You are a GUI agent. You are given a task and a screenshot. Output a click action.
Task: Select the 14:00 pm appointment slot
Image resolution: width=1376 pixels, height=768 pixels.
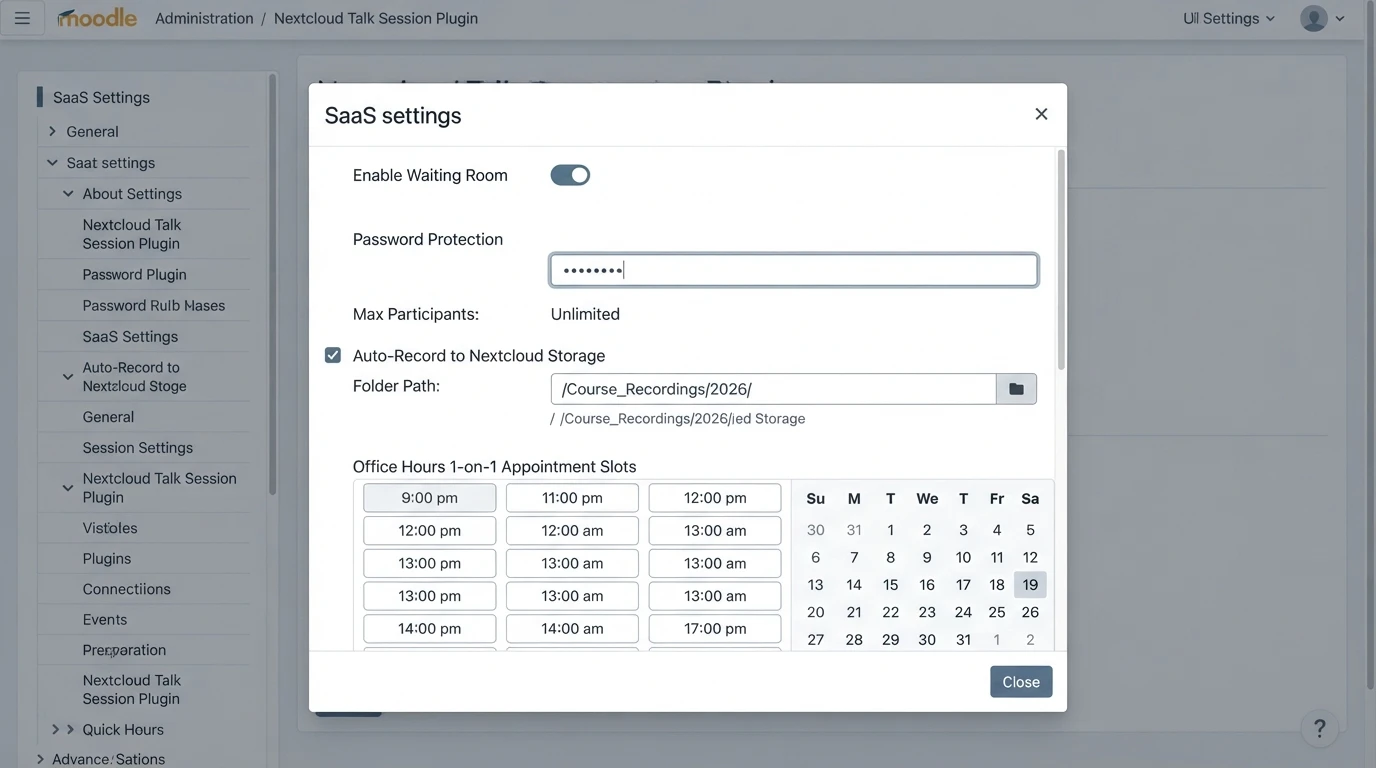coord(429,629)
